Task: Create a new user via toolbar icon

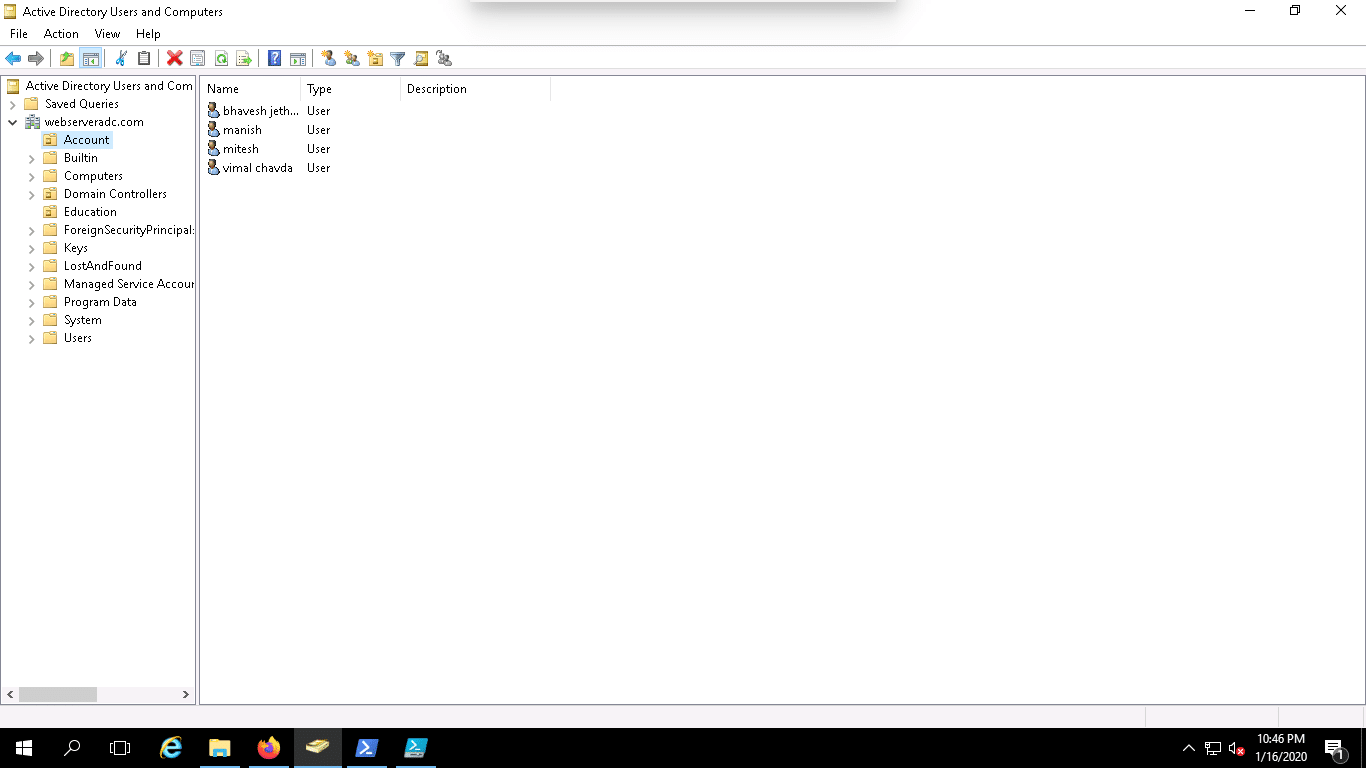Action: [x=328, y=59]
